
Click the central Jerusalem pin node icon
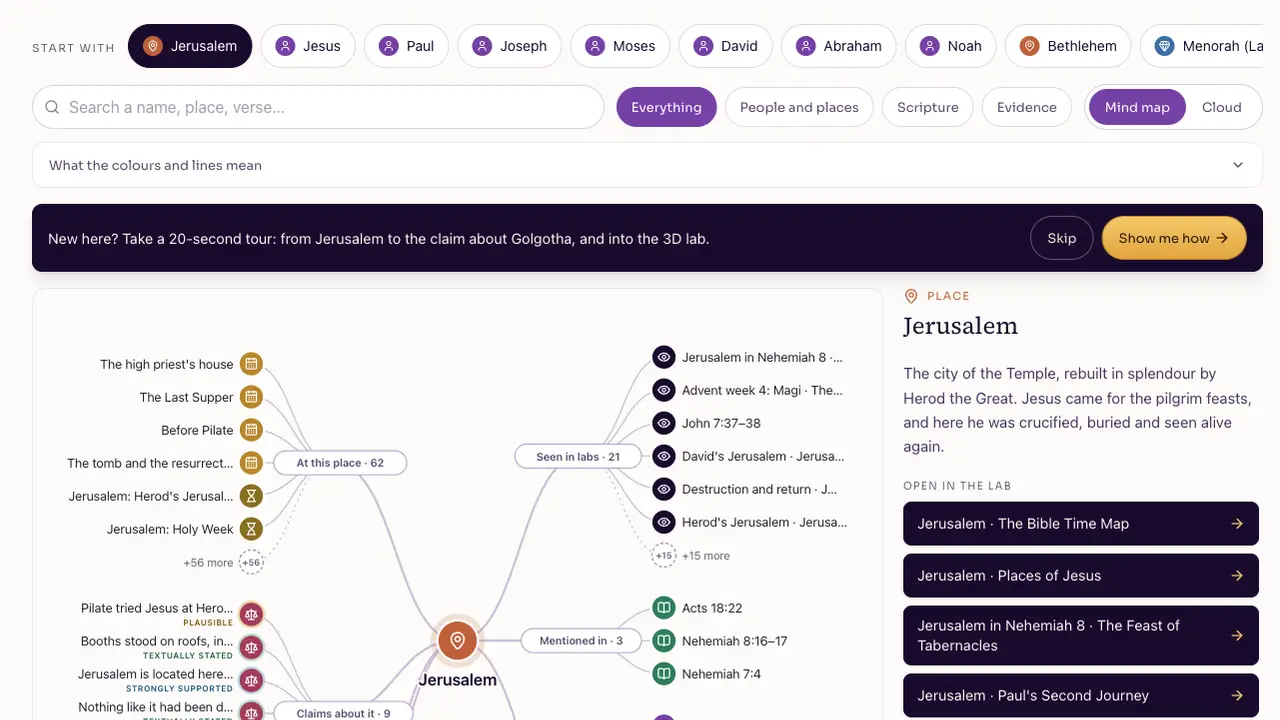tap(458, 641)
